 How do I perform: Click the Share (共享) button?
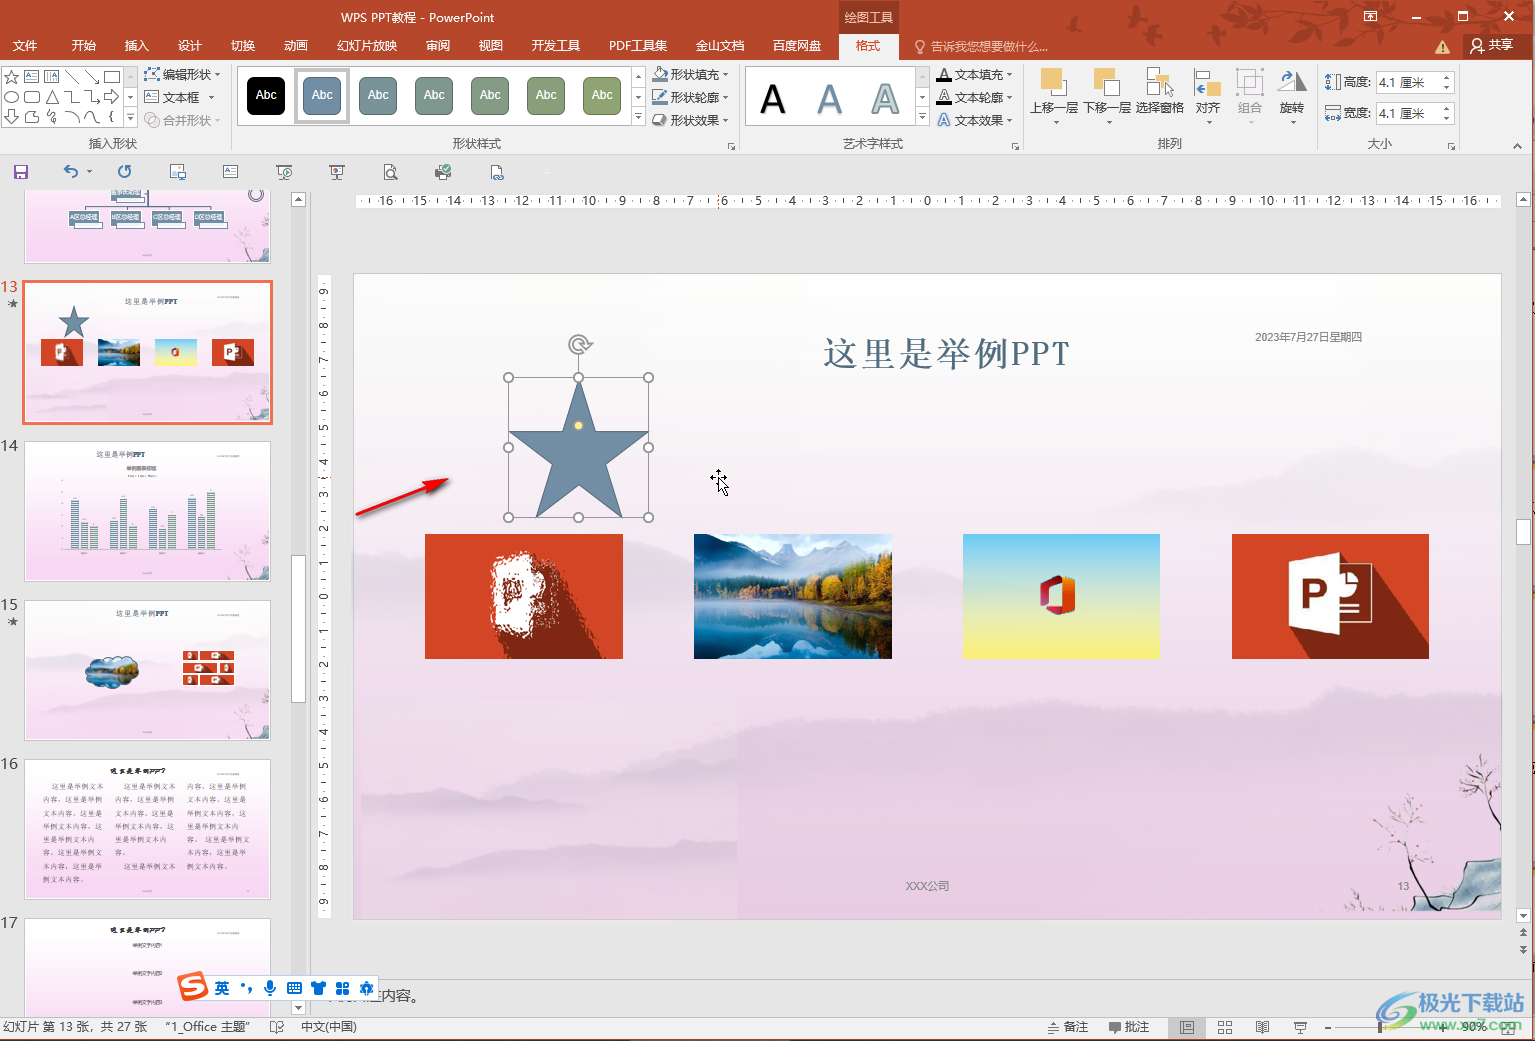(1492, 46)
